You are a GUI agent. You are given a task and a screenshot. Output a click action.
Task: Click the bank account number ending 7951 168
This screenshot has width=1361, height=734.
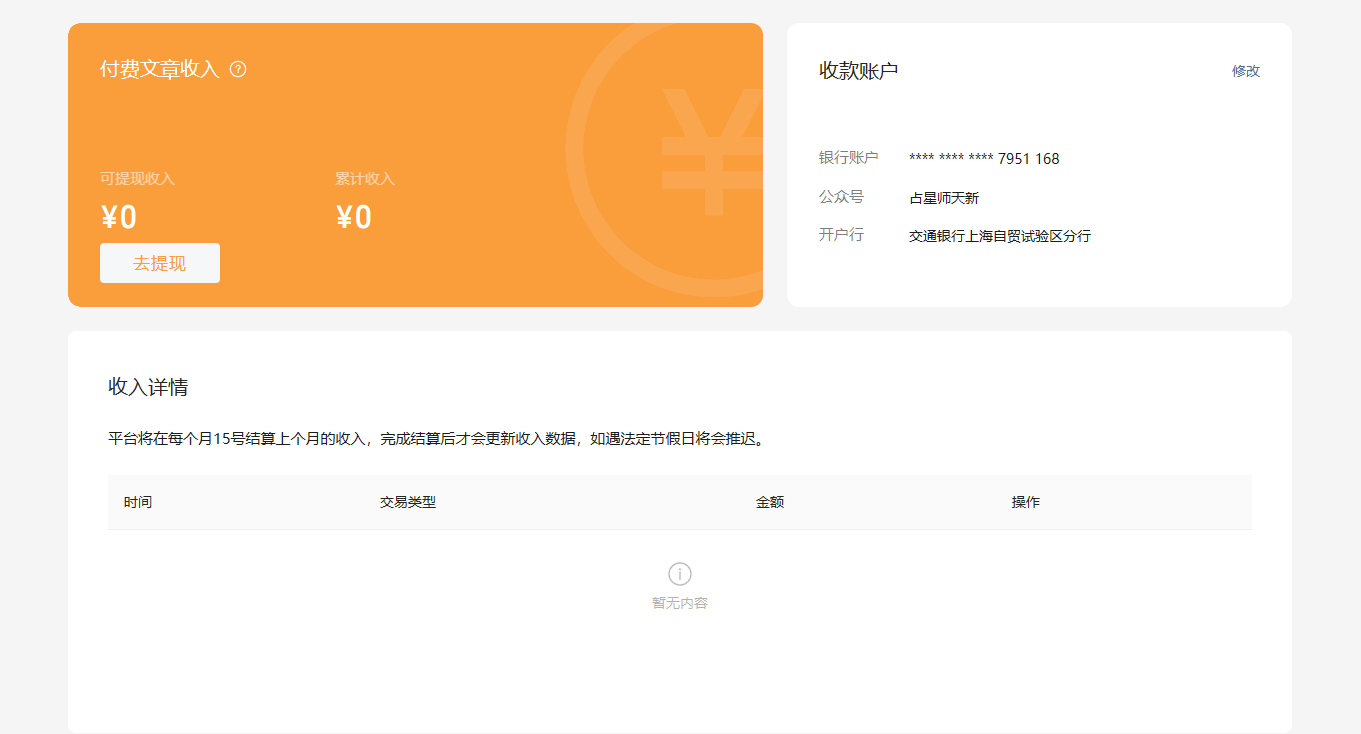984,159
